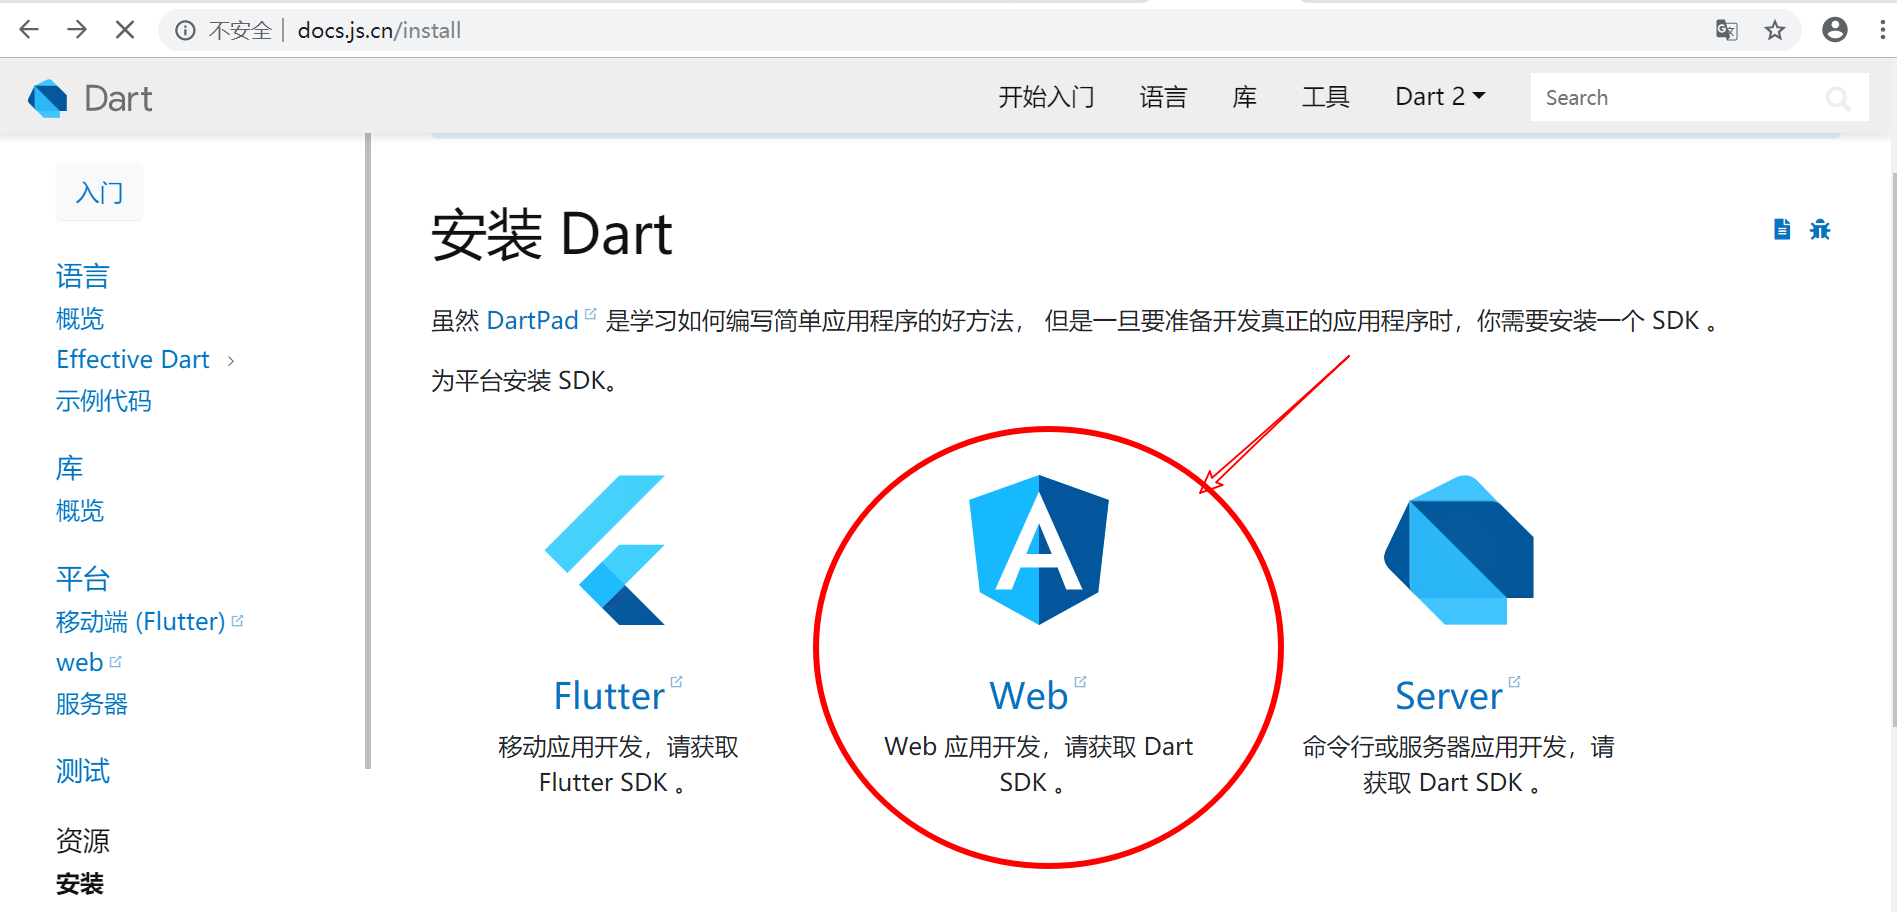Submit search with magnifier icon
Viewport: 1897px width, 912px height.
pyautogui.click(x=1838, y=98)
